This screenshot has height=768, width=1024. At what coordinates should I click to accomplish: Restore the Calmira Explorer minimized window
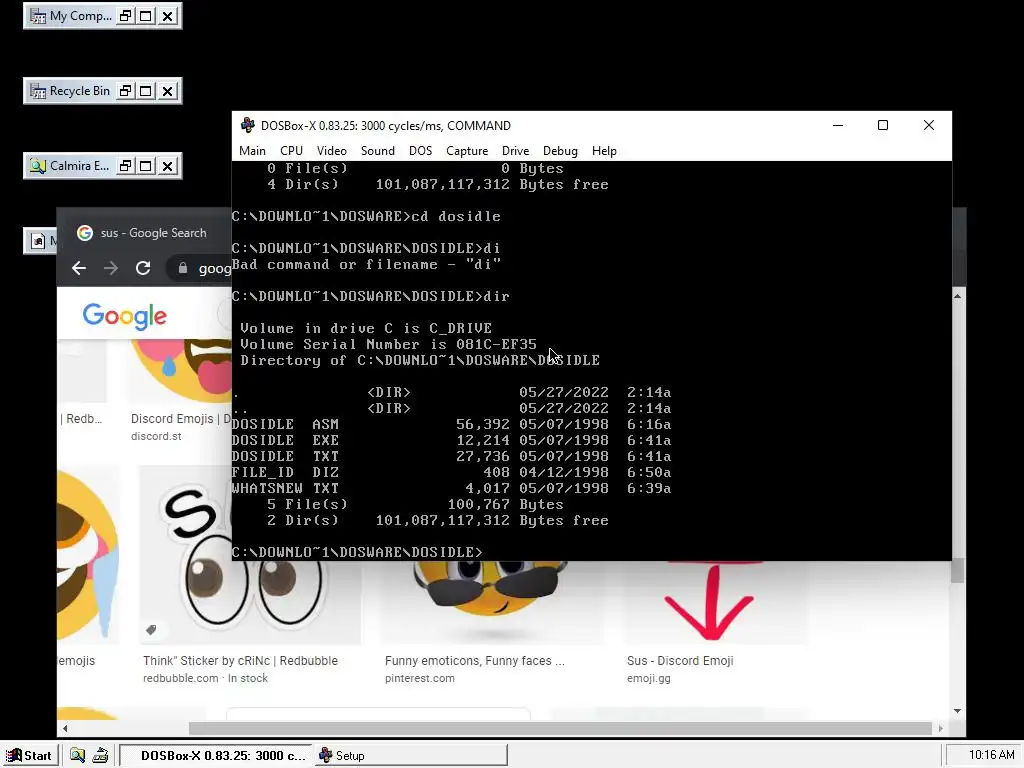125,166
